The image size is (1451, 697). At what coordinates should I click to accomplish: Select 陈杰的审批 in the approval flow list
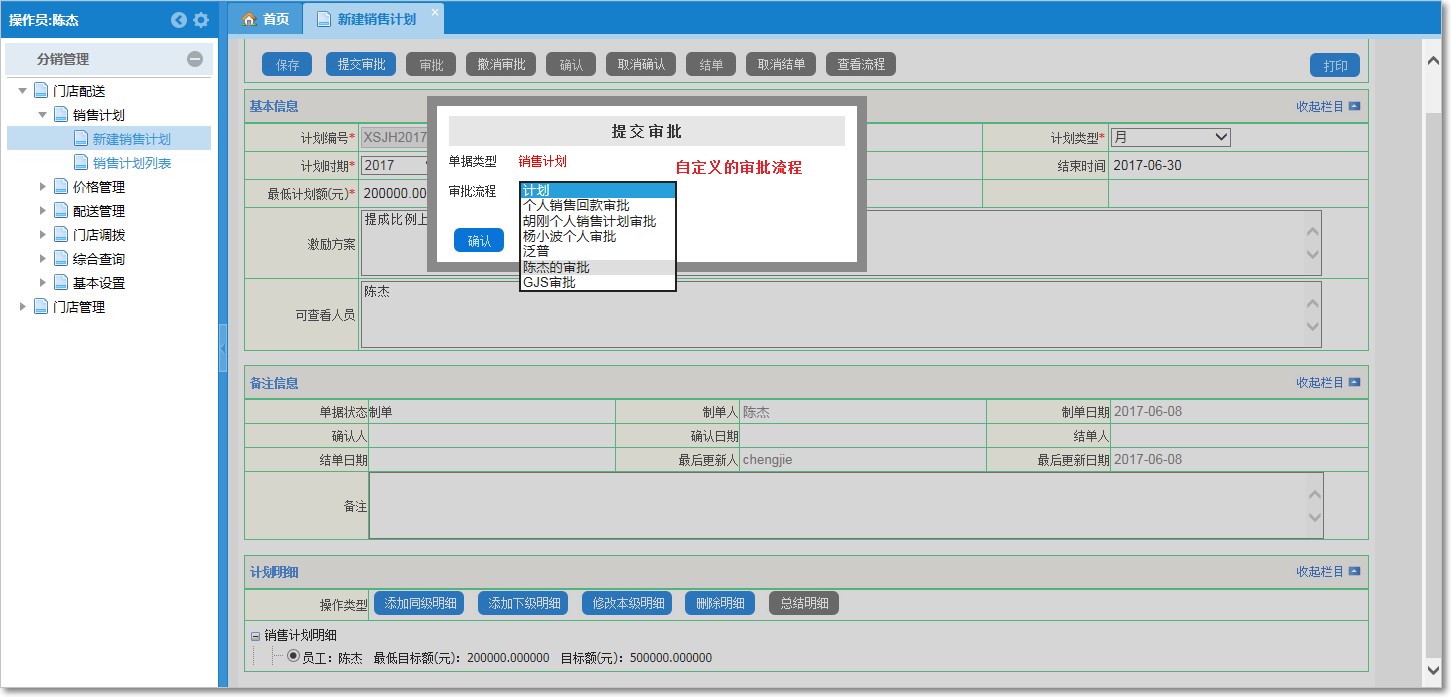click(x=556, y=266)
